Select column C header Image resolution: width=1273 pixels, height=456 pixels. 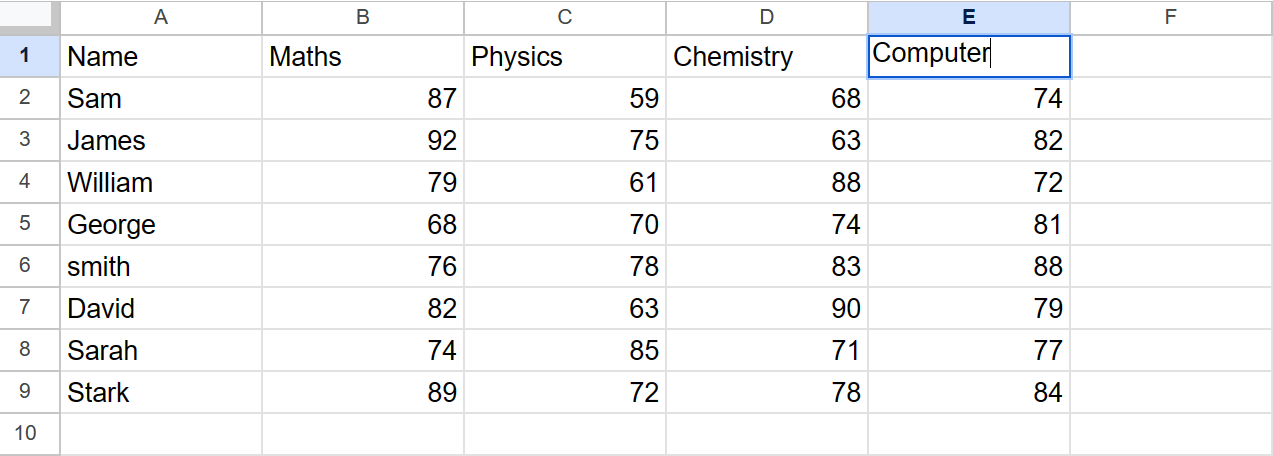pos(565,17)
